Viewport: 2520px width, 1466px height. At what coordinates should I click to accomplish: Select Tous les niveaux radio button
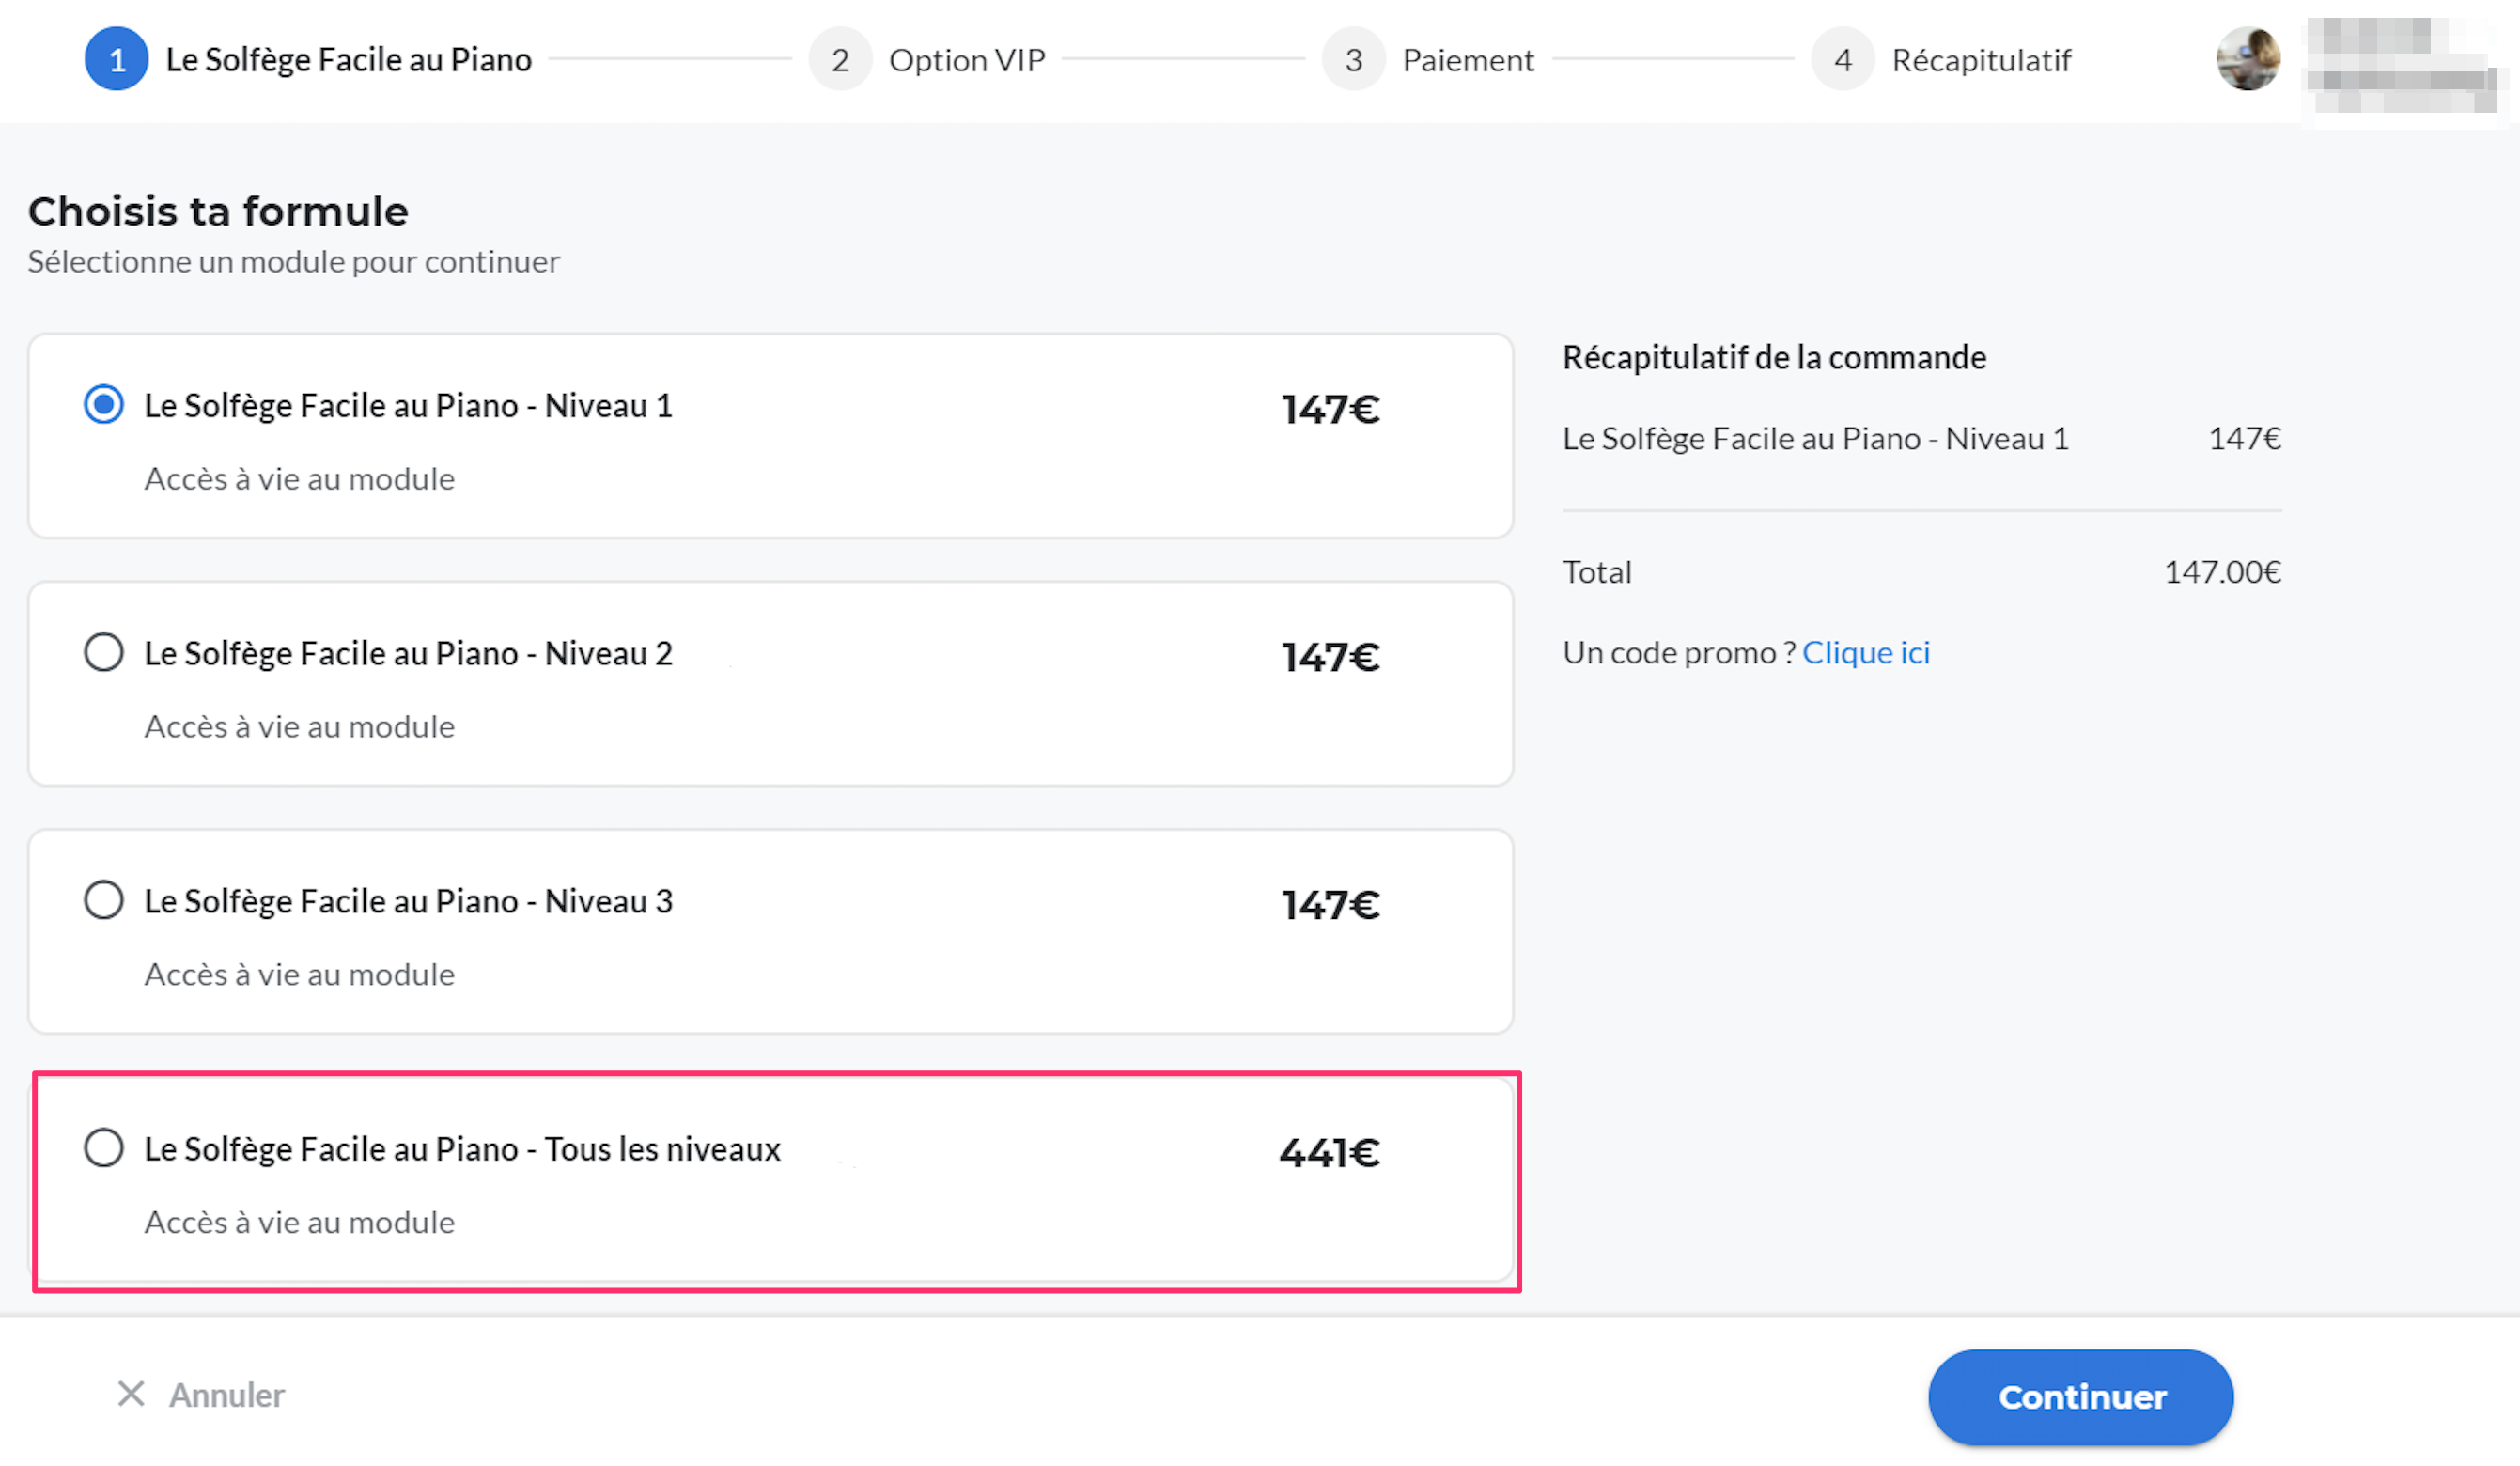[104, 1148]
